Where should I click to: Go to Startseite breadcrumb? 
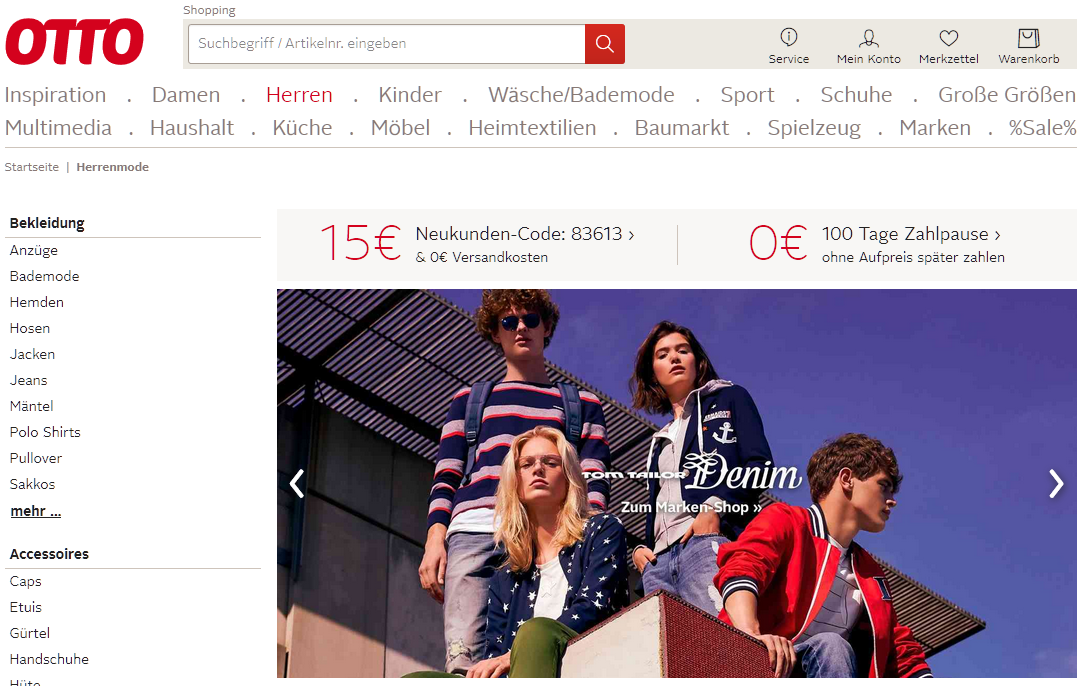point(32,167)
